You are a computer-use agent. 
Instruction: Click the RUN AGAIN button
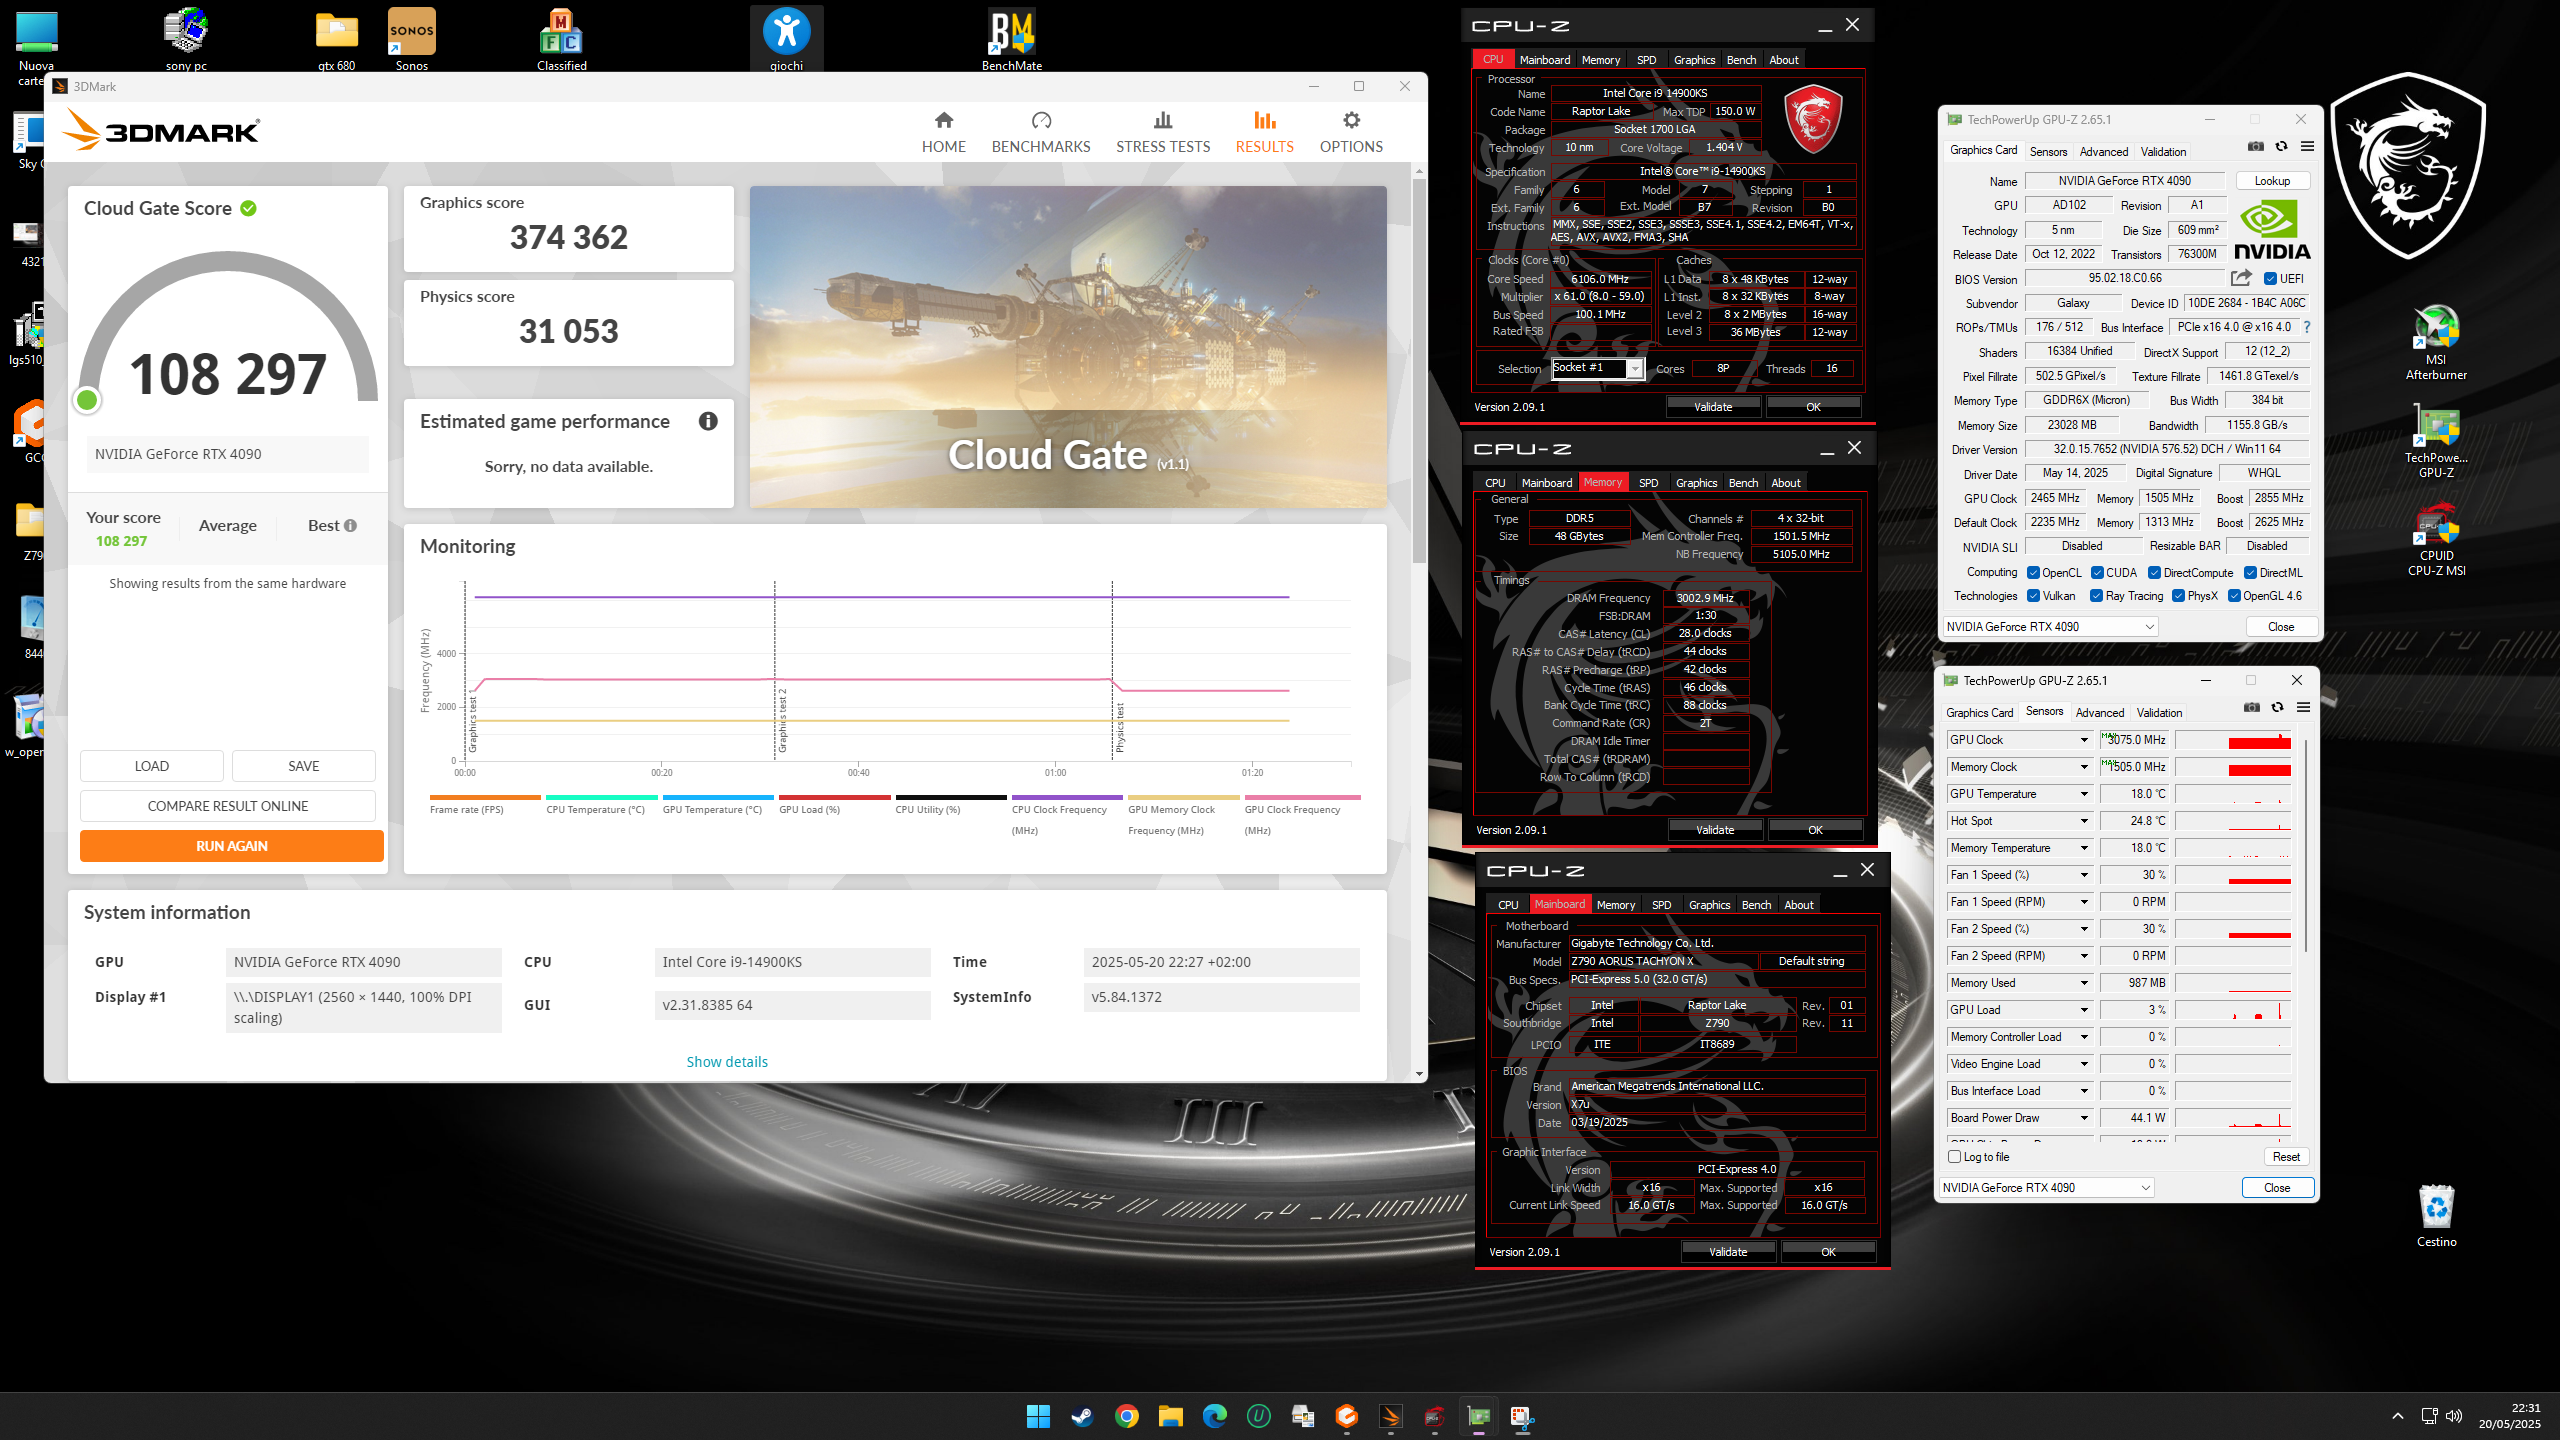232,846
